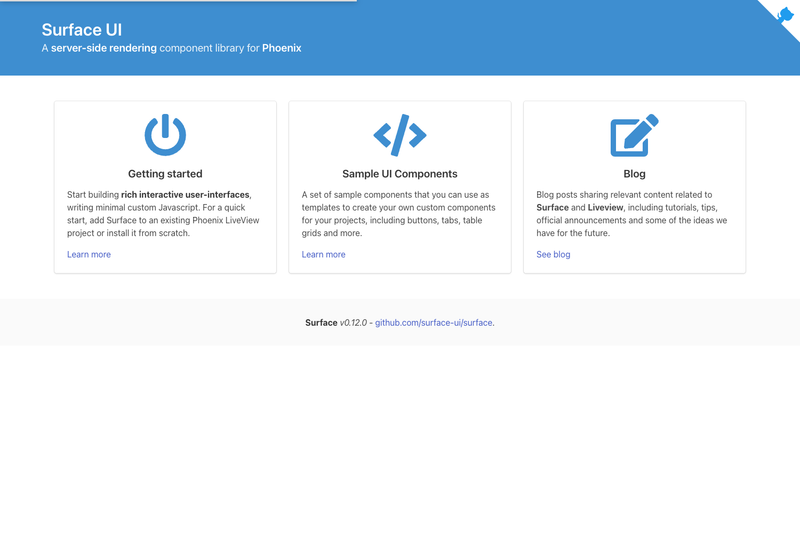Click the Getting started power icon

165,135
